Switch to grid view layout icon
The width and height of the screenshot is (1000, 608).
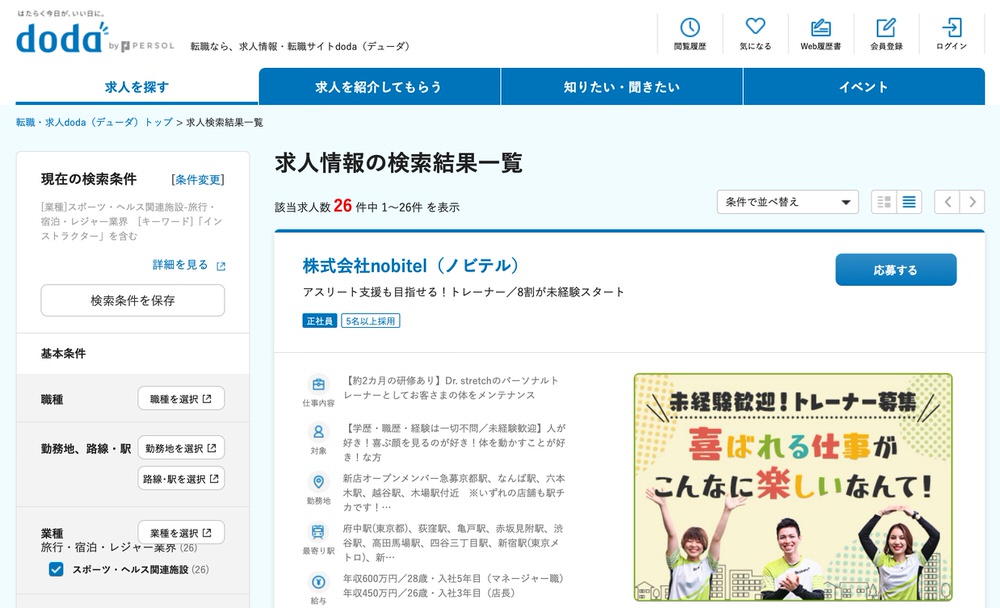click(x=883, y=202)
